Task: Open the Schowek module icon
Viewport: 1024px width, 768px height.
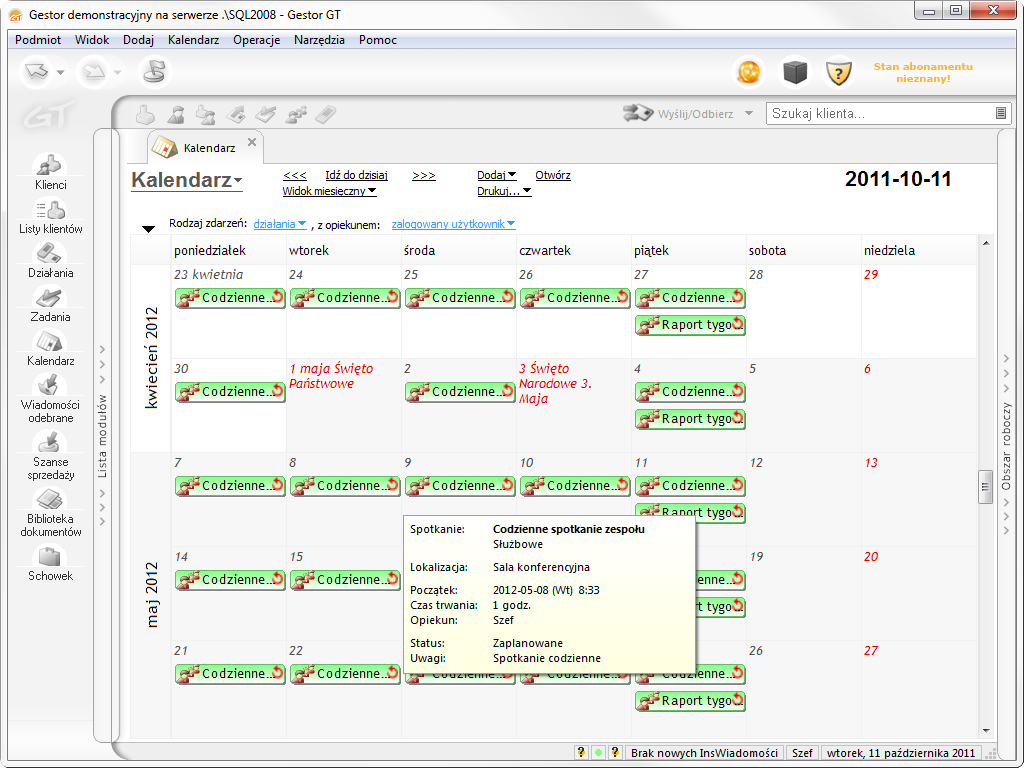Action: 50,558
